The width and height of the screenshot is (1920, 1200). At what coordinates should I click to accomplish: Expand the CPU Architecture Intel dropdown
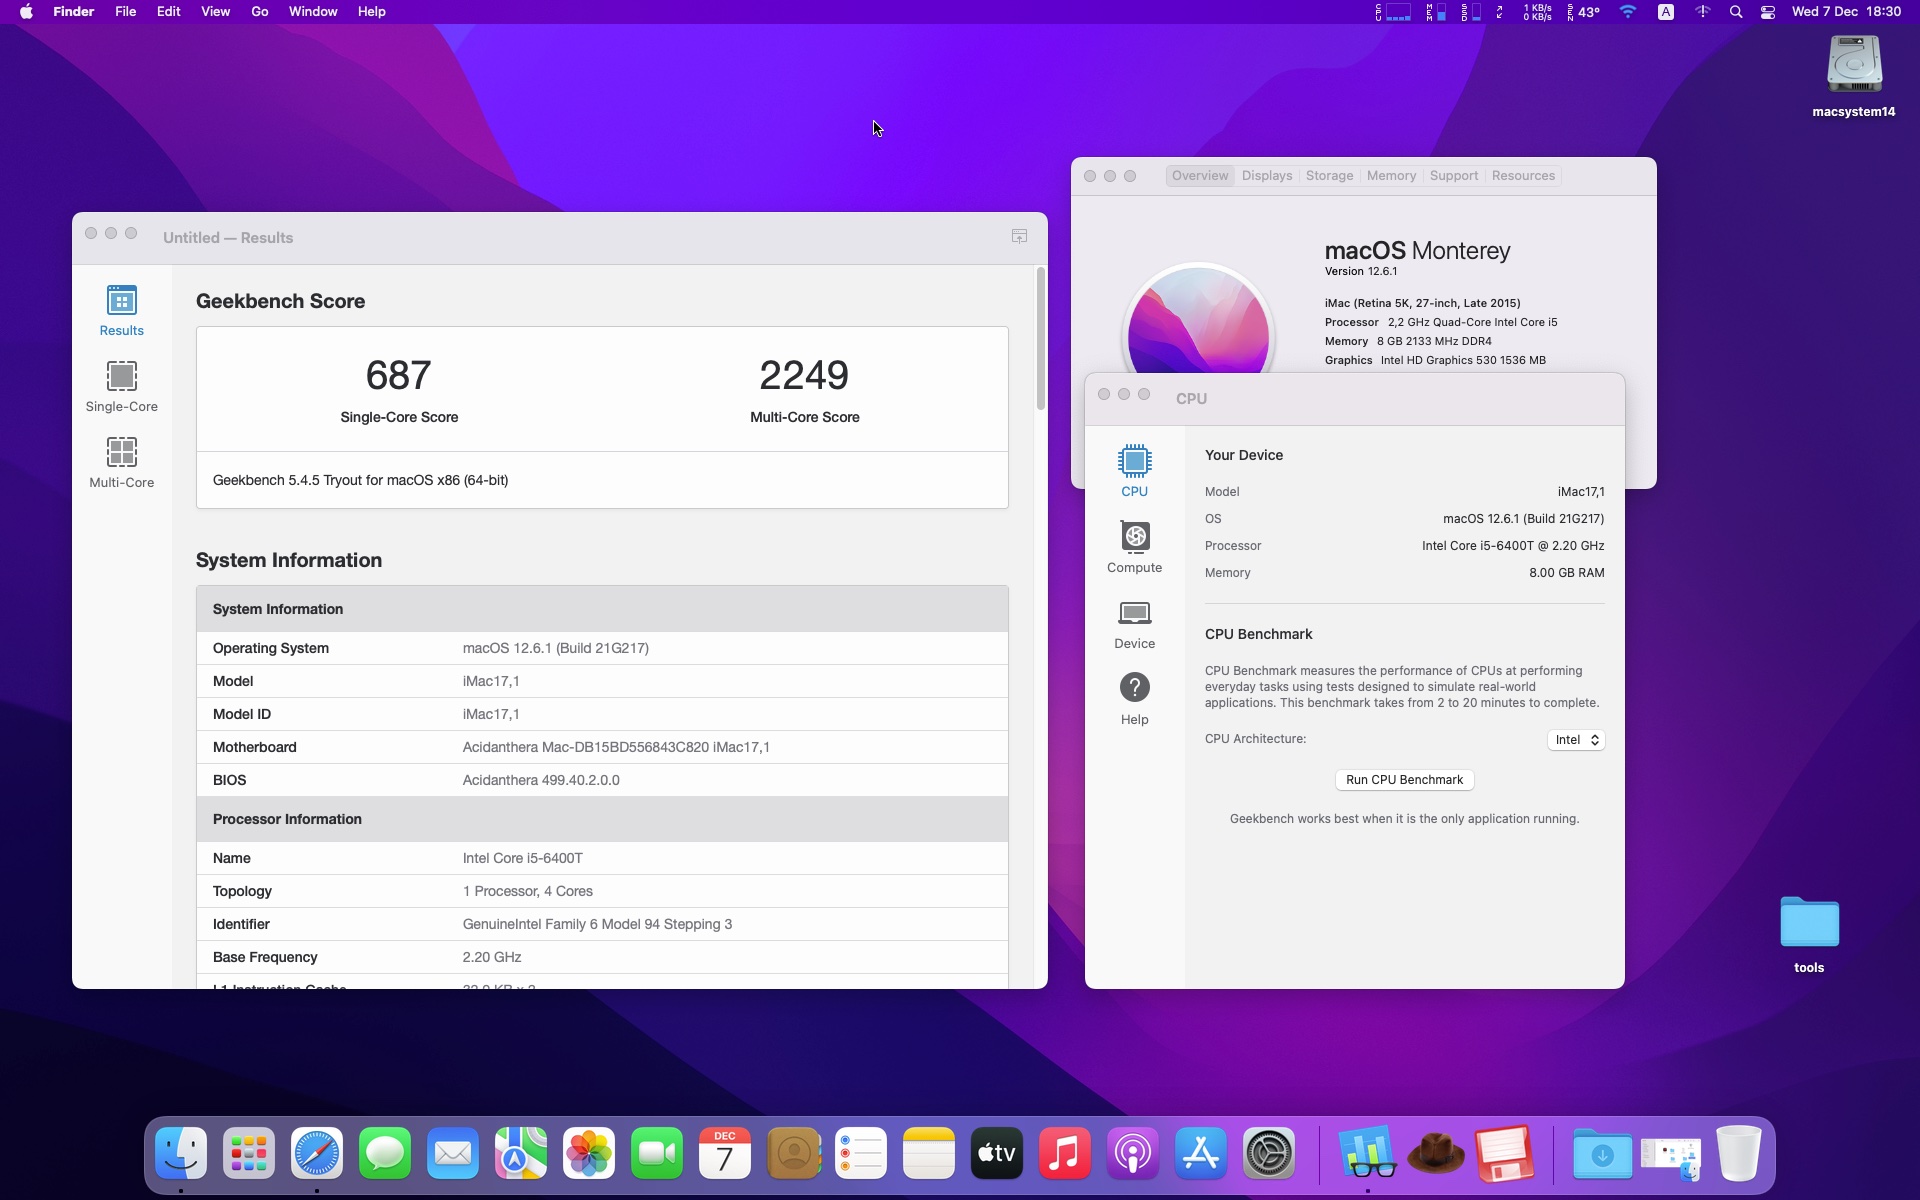click(1576, 740)
